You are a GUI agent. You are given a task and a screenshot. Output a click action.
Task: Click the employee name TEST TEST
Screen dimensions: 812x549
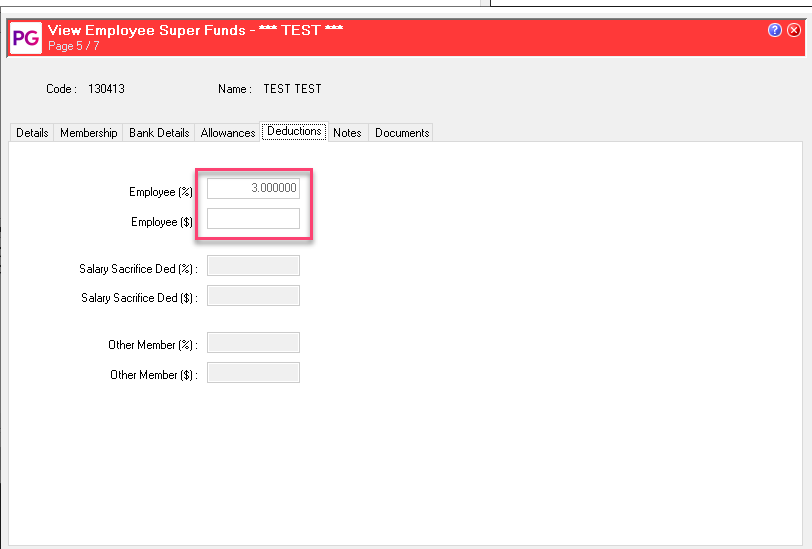click(292, 89)
